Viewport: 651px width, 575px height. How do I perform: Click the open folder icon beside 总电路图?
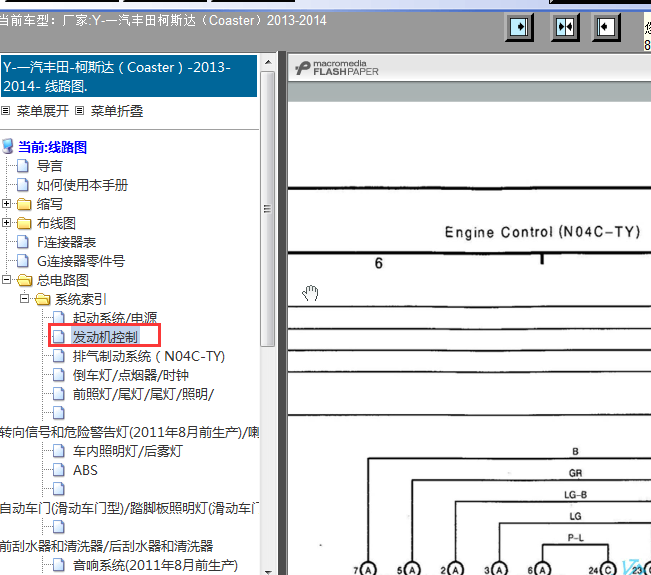point(24,280)
